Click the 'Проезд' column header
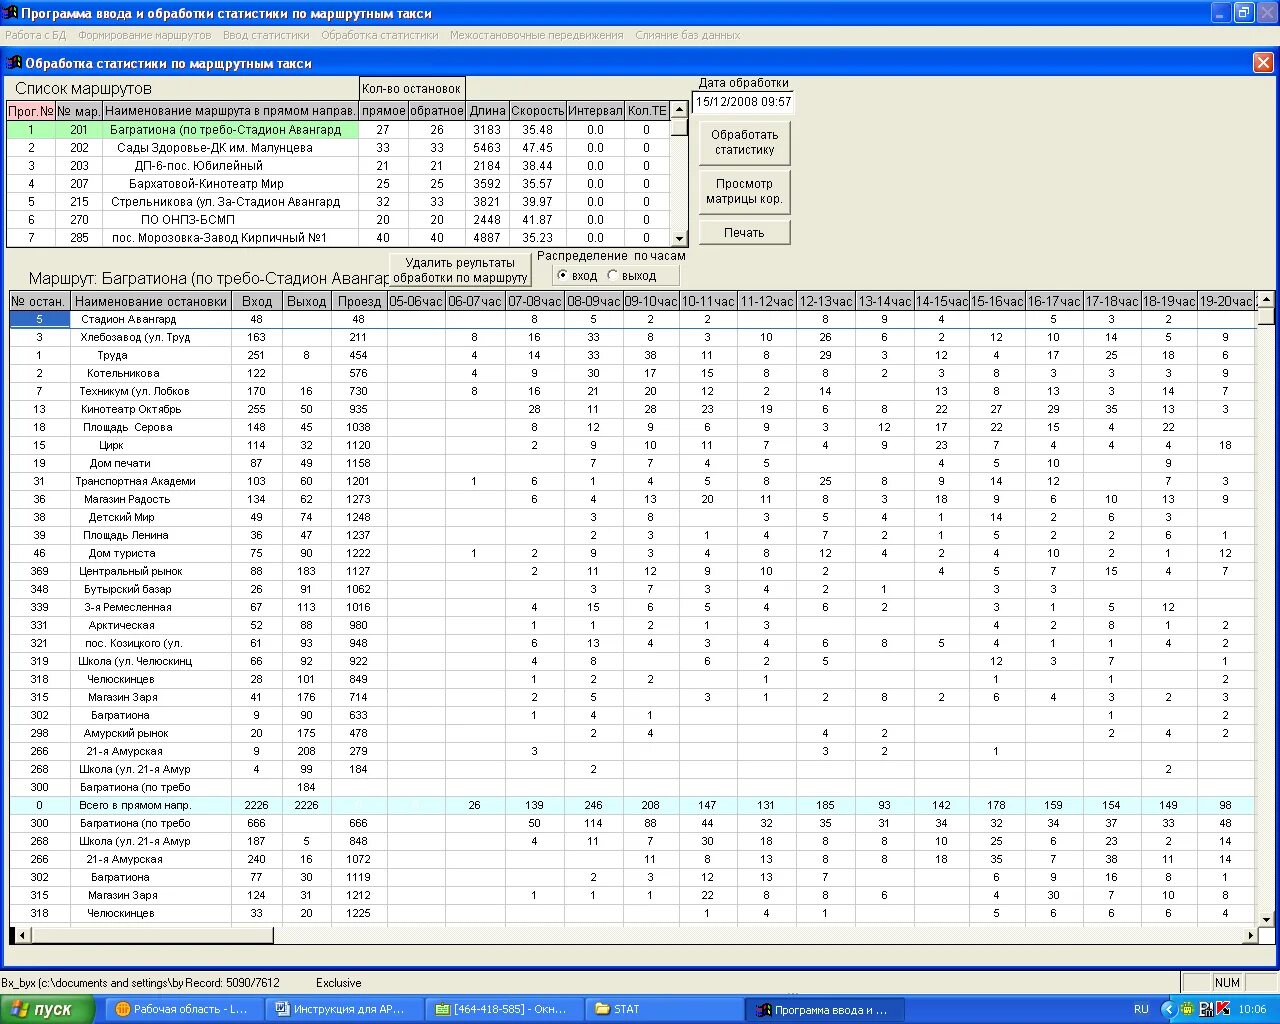 (x=359, y=301)
